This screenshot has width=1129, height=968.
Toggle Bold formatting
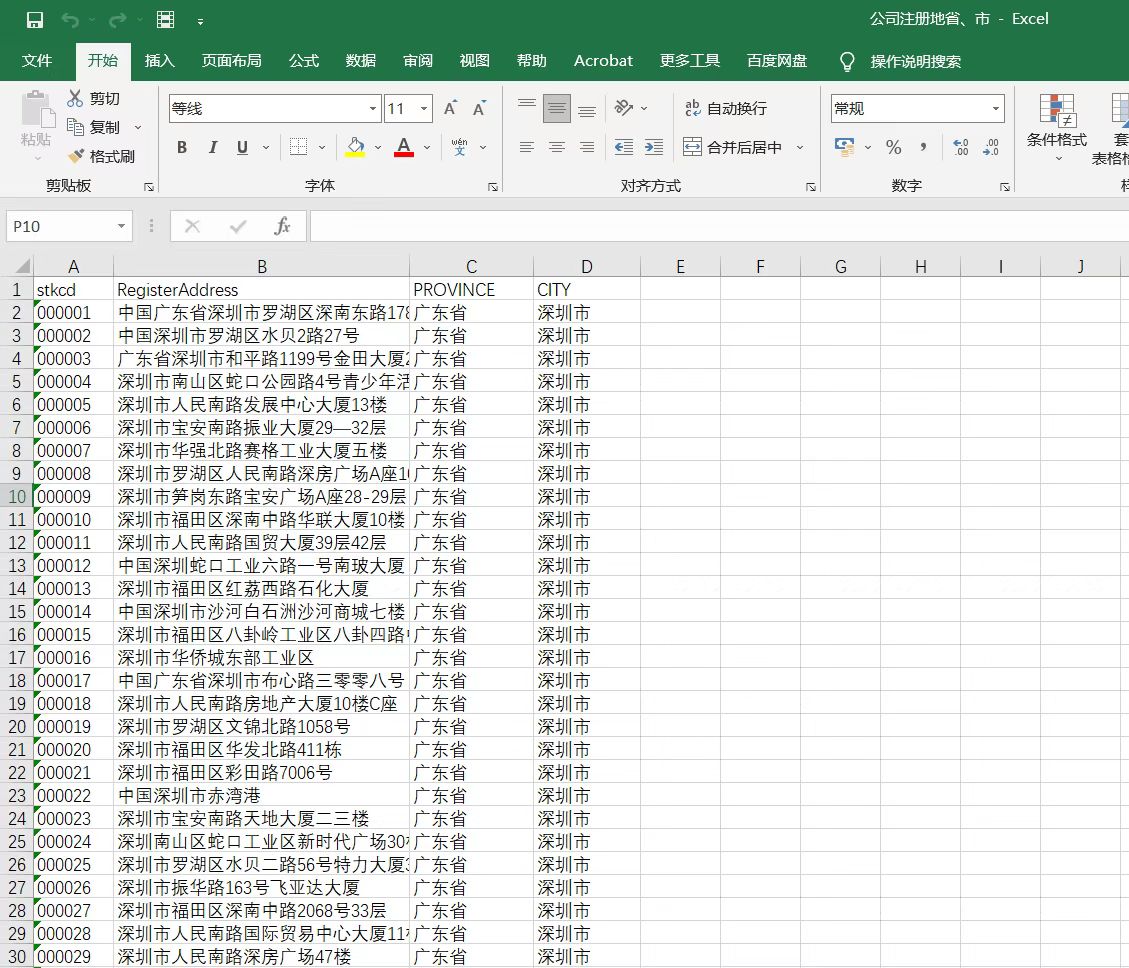(x=182, y=147)
